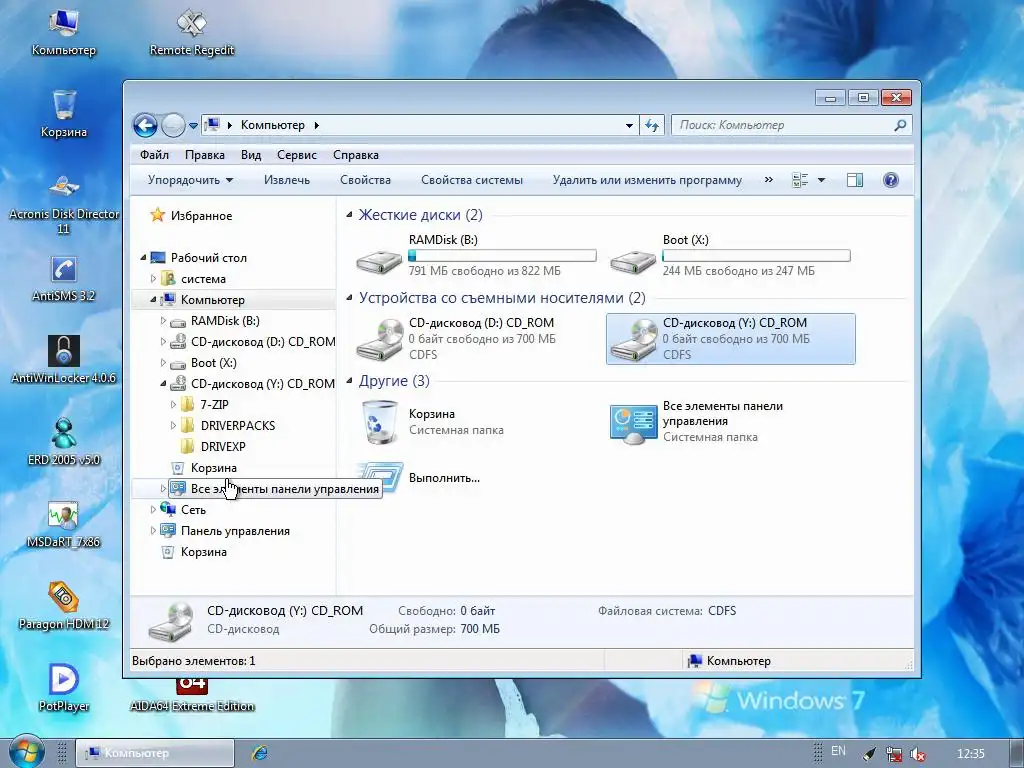
Task: Select the Корзина desktop icon
Action: [x=63, y=114]
